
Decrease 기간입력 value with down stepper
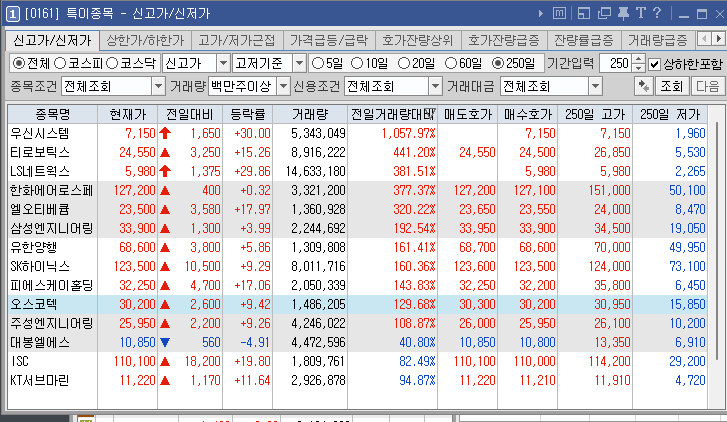coord(638,68)
